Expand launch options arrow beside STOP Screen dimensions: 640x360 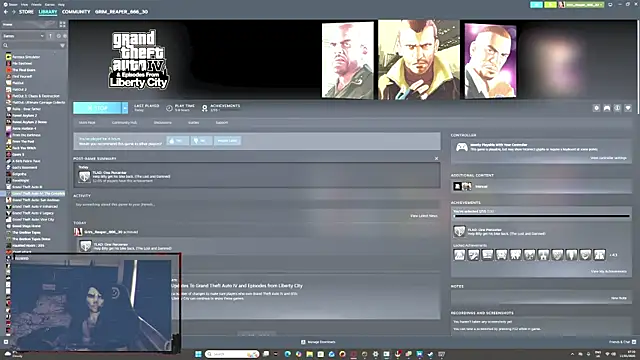pyautogui.click(x=125, y=108)
